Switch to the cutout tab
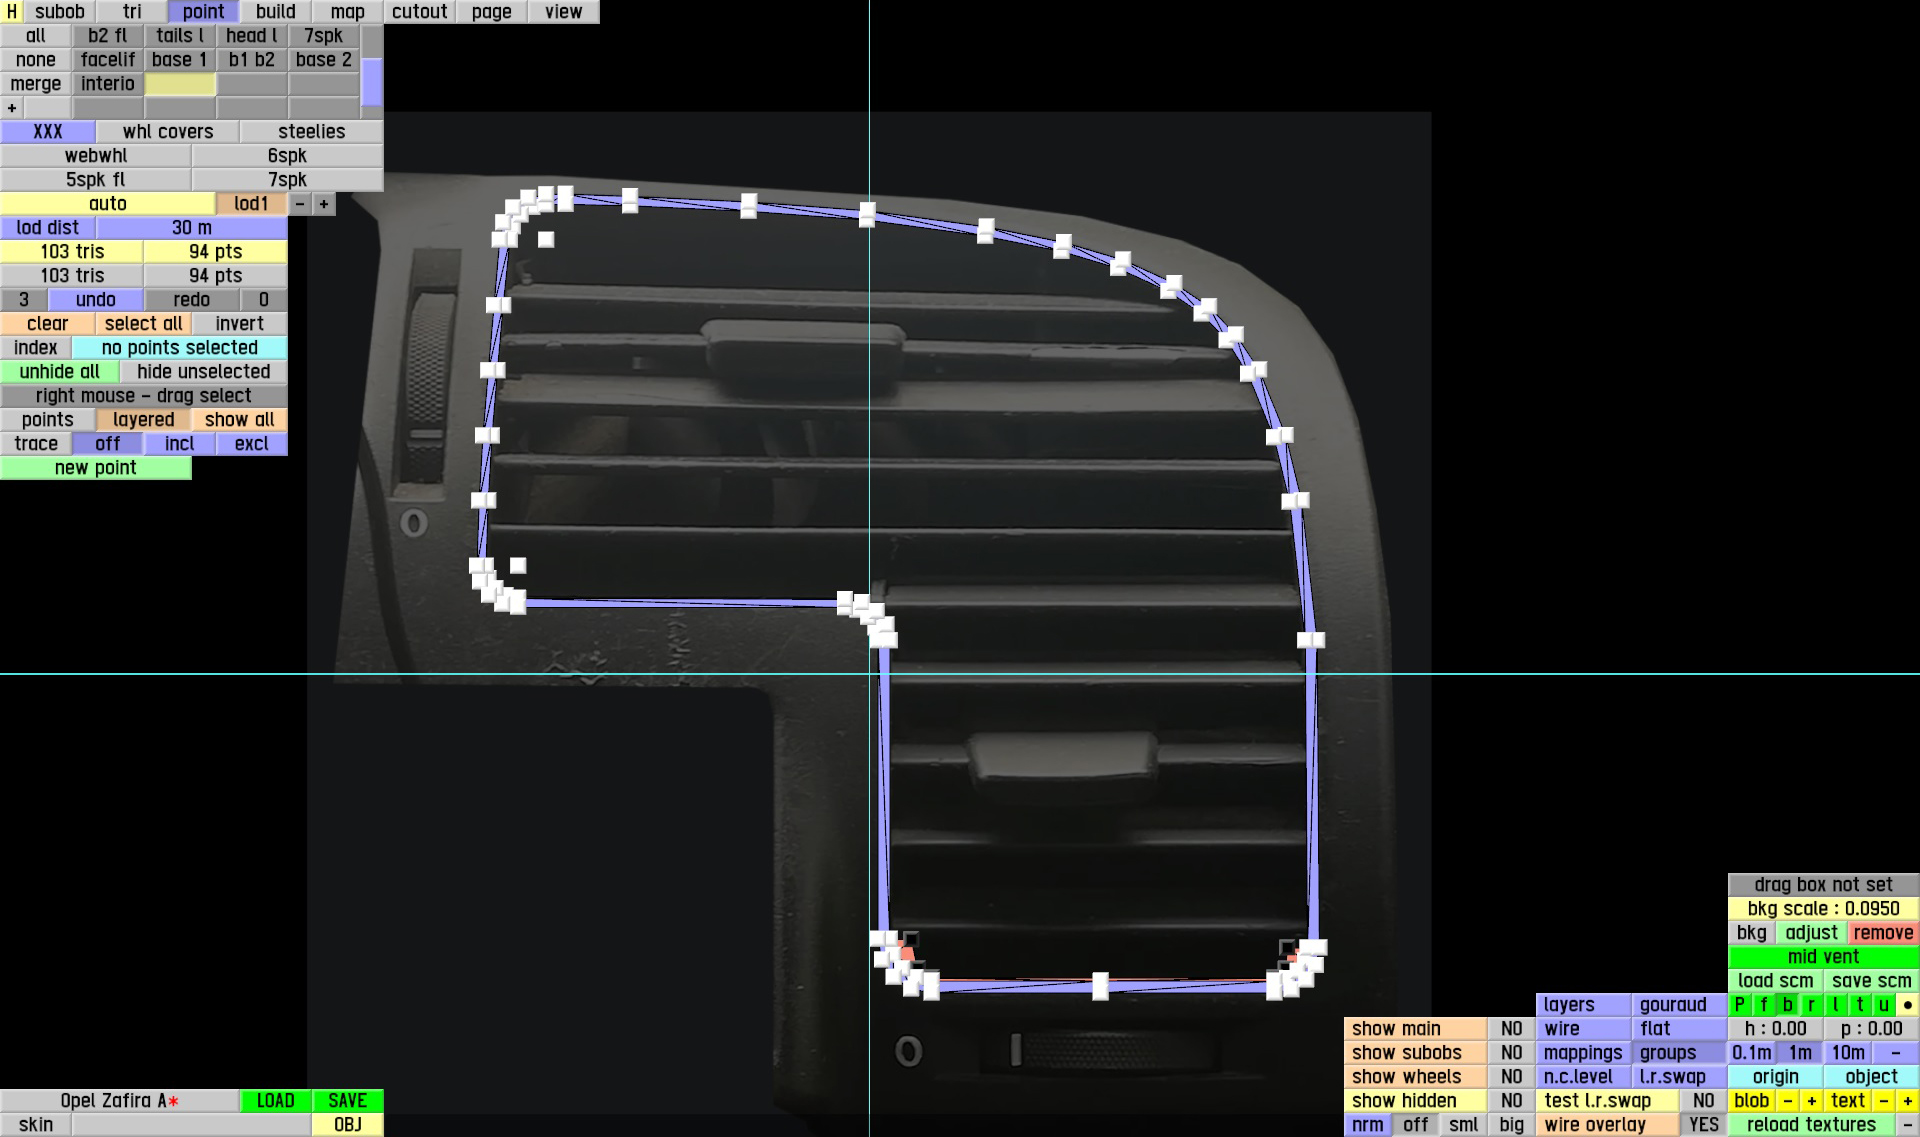The height and width of the screenshot is (1137, 1920). click(419, 12)
